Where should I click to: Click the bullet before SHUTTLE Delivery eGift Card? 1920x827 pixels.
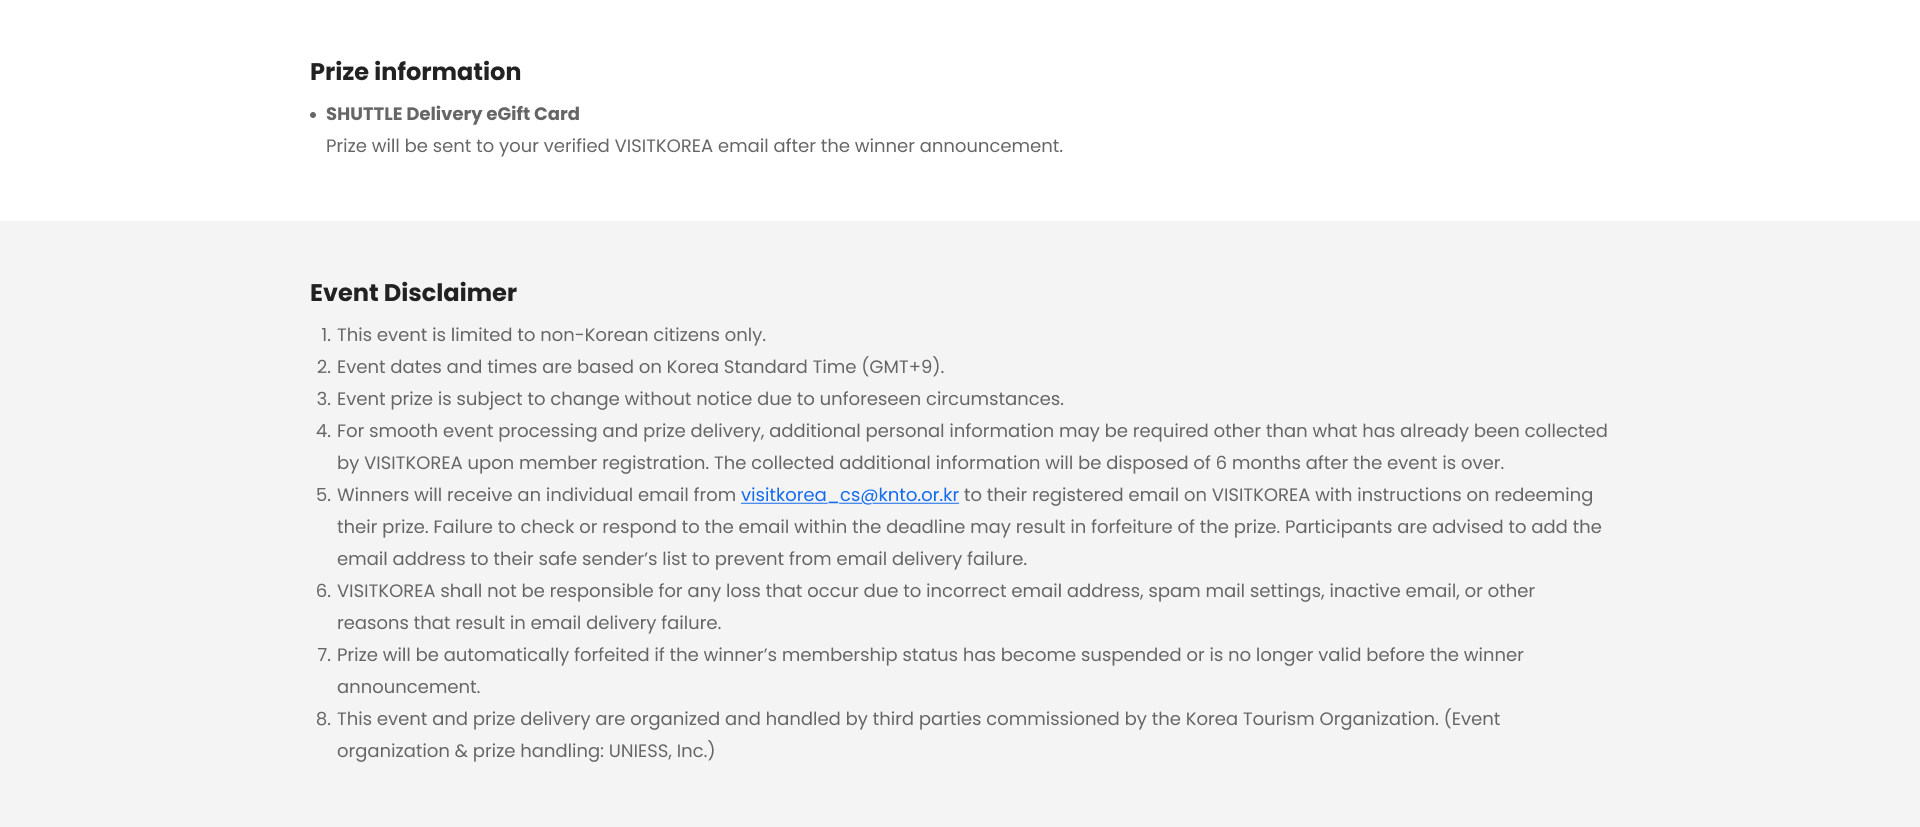click(x=313, y=115)
